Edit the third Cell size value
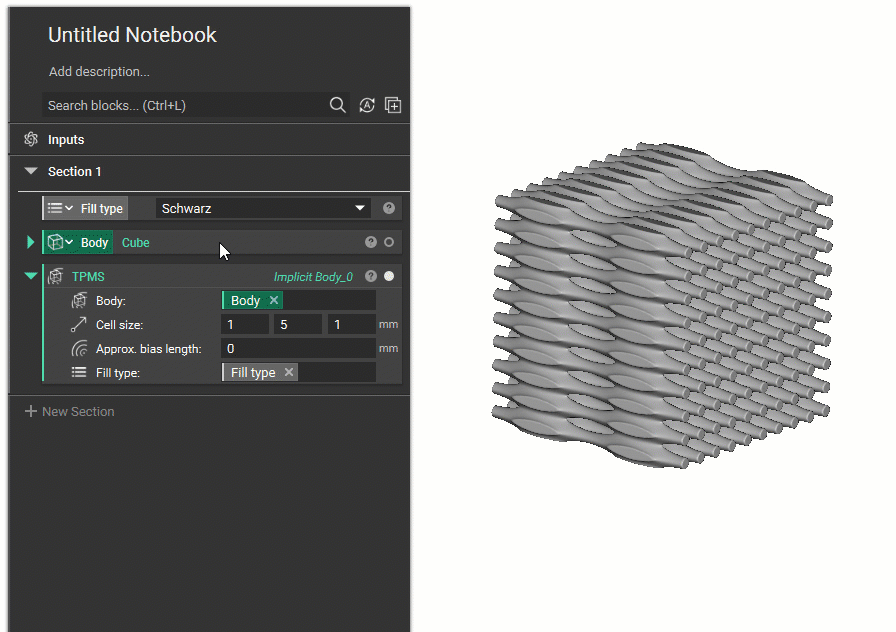 [x=351, y=325]
